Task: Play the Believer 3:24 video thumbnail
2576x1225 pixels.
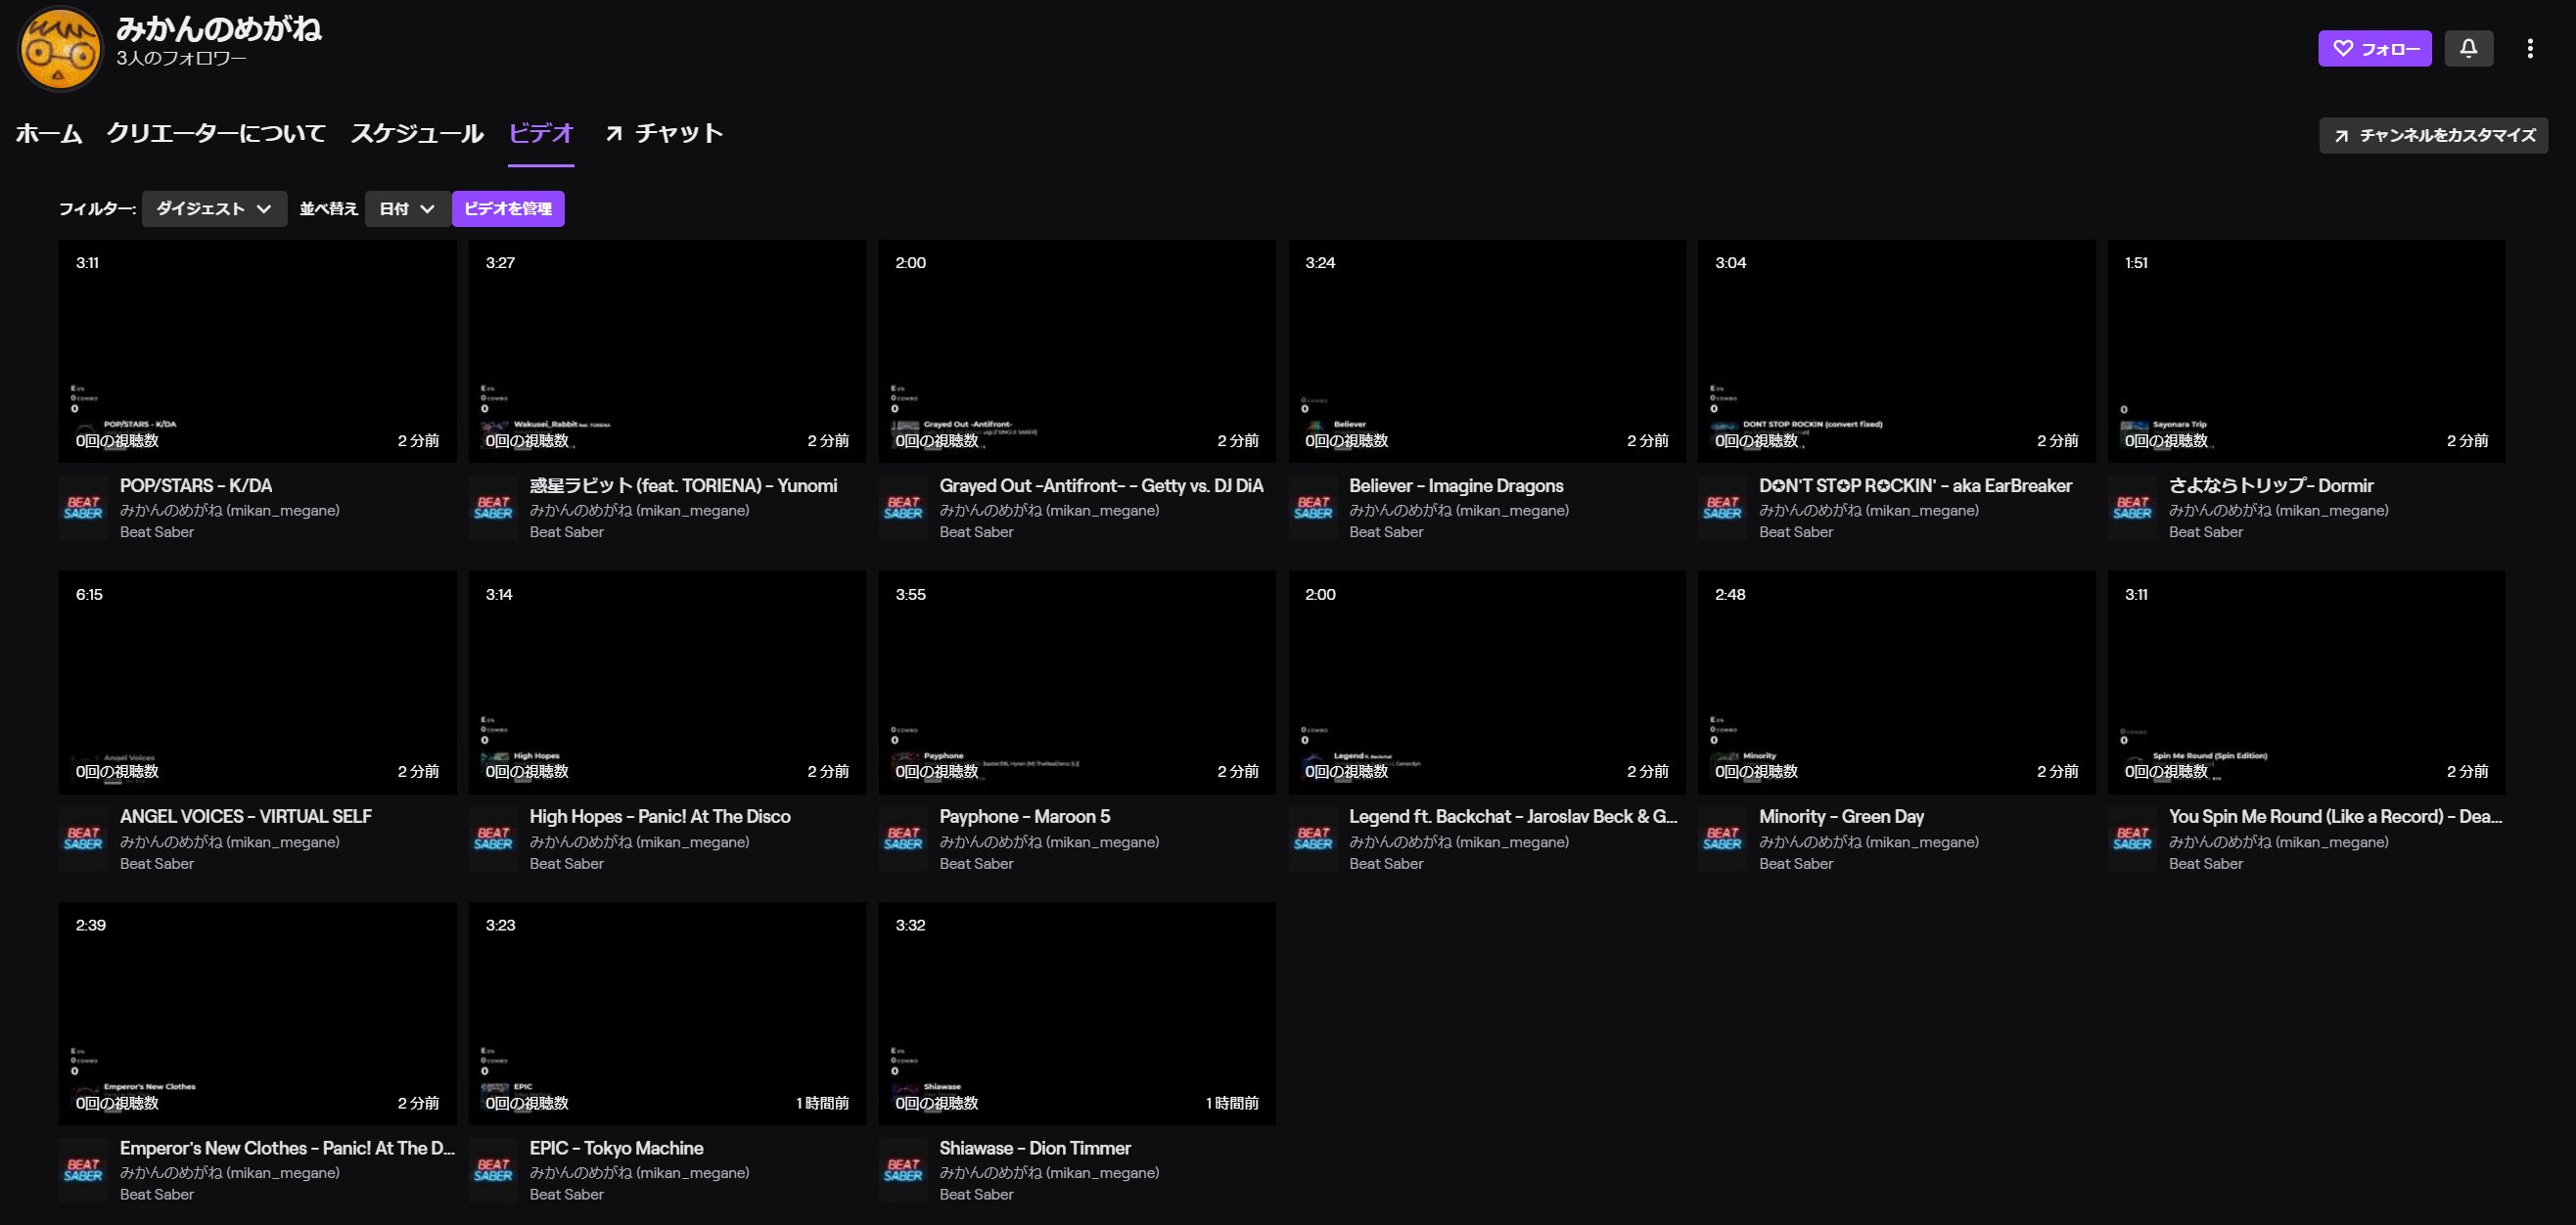Action: (x=1487, y=351)
